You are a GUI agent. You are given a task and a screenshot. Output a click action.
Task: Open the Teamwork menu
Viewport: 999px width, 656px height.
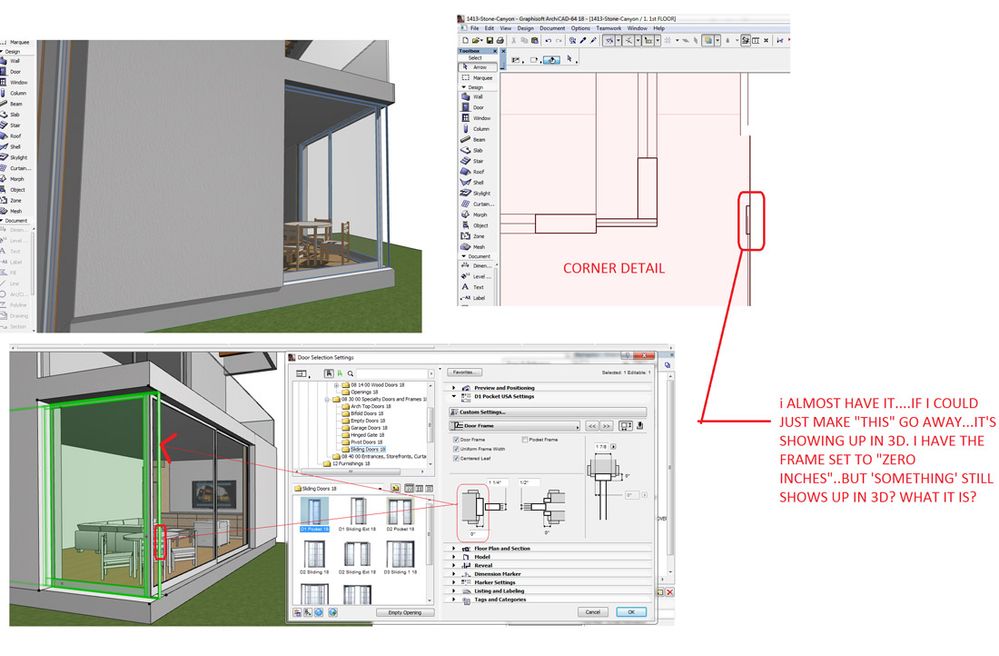point(609,28)
